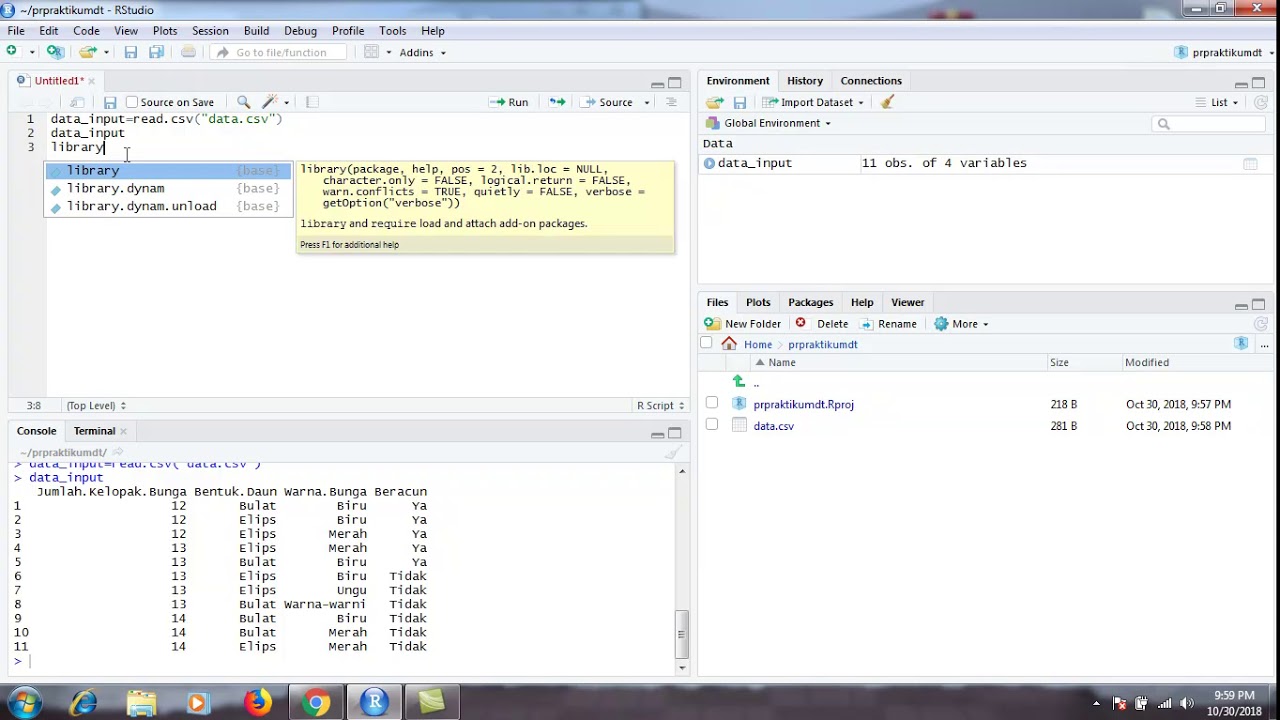Click the console clear broom icon

click(673, 452)
